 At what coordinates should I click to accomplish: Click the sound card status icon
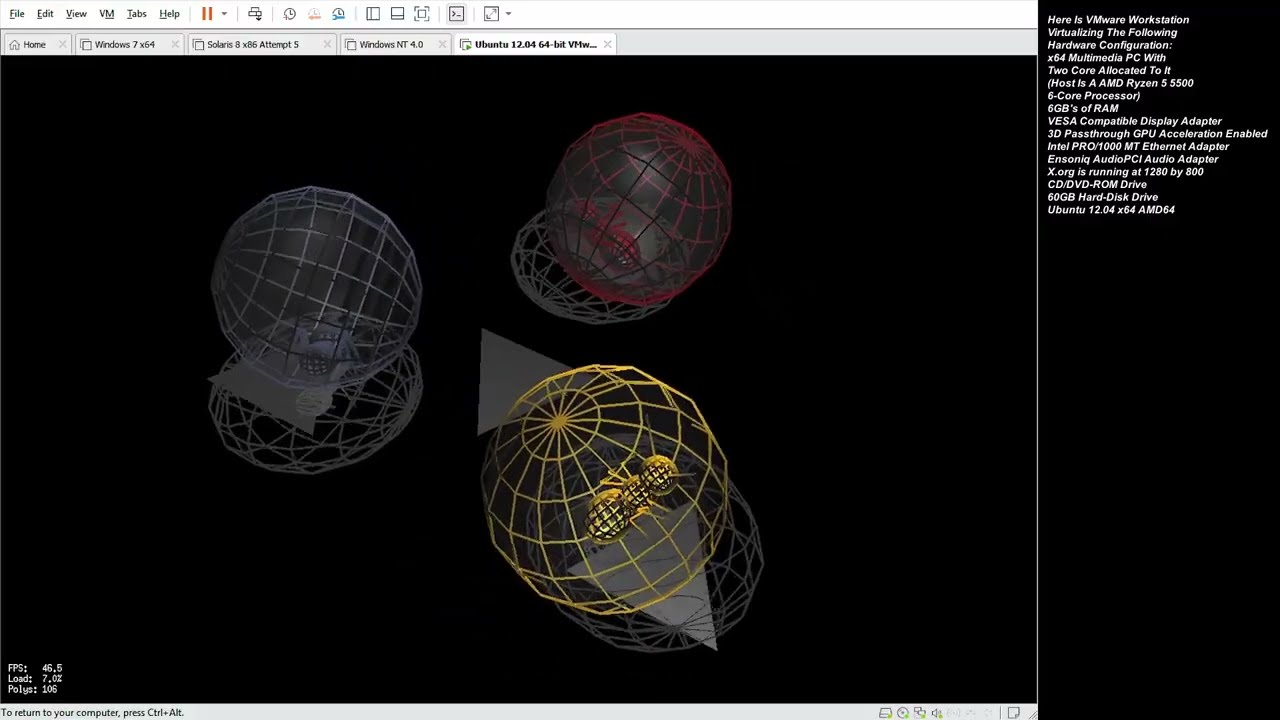coord(937,713)
